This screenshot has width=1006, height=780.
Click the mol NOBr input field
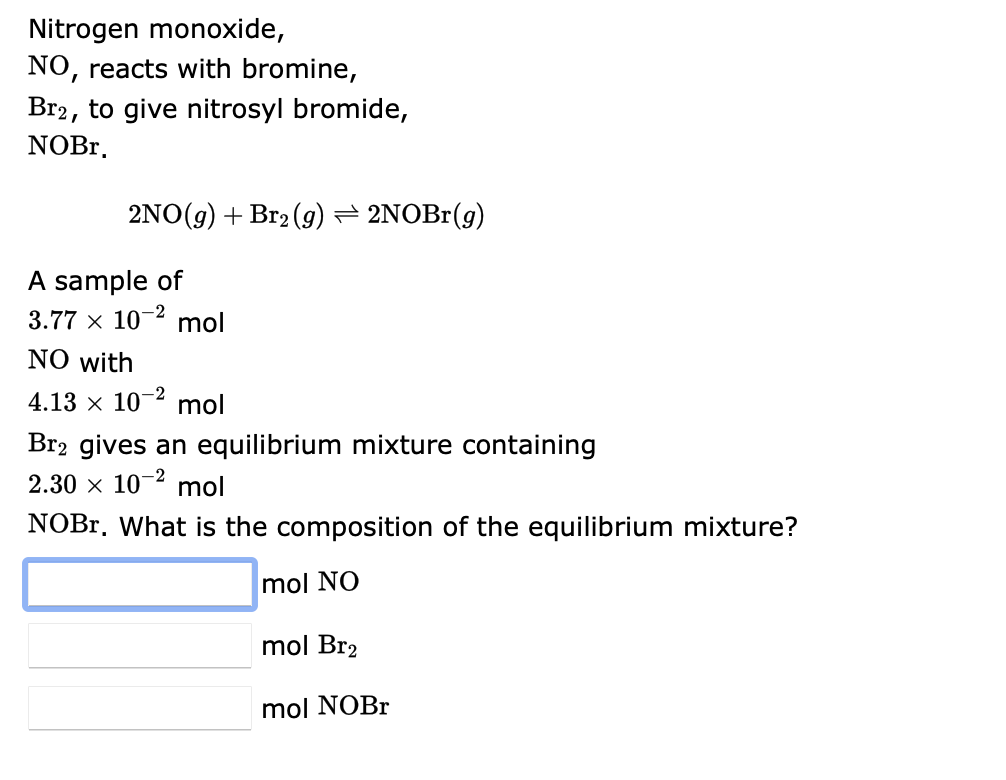coord(139,707)
